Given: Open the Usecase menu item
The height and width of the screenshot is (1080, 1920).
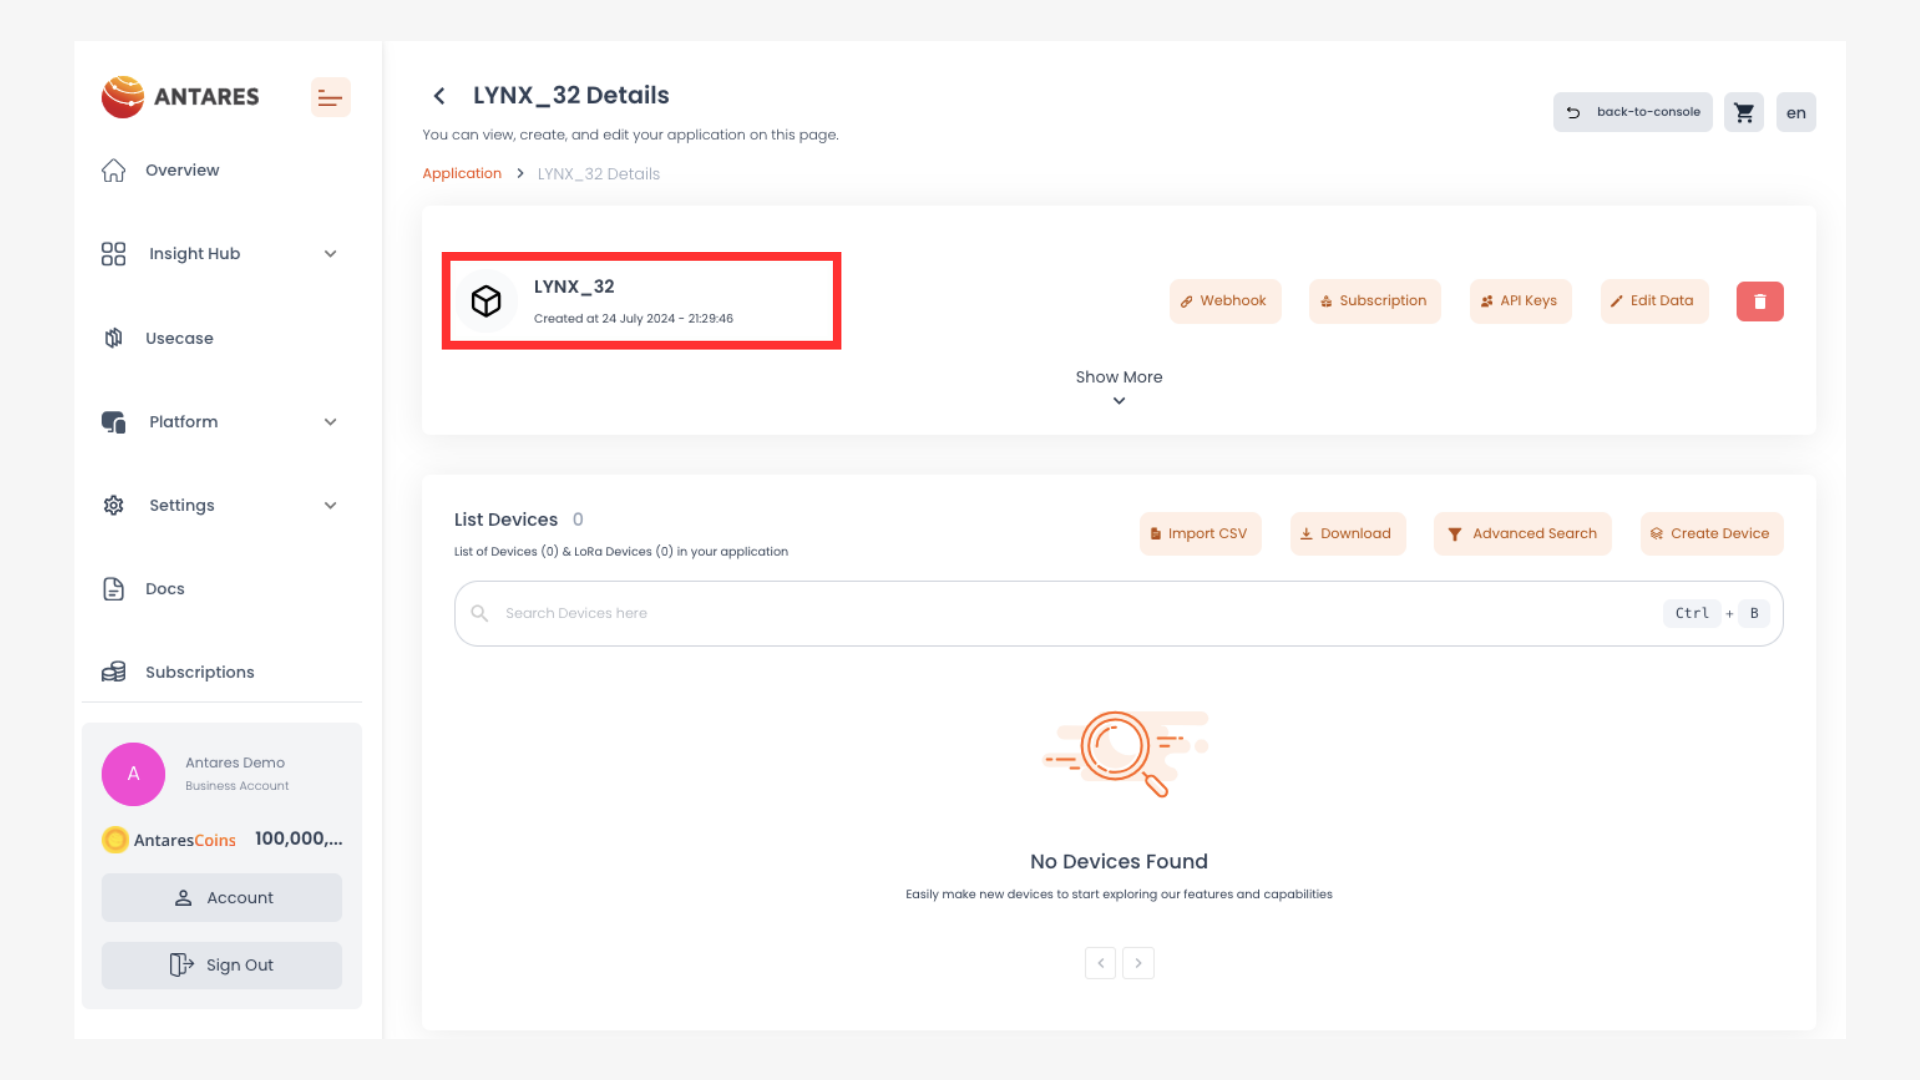Looking at the screenshot, I should pyautogui.click(x=179, y=338).
